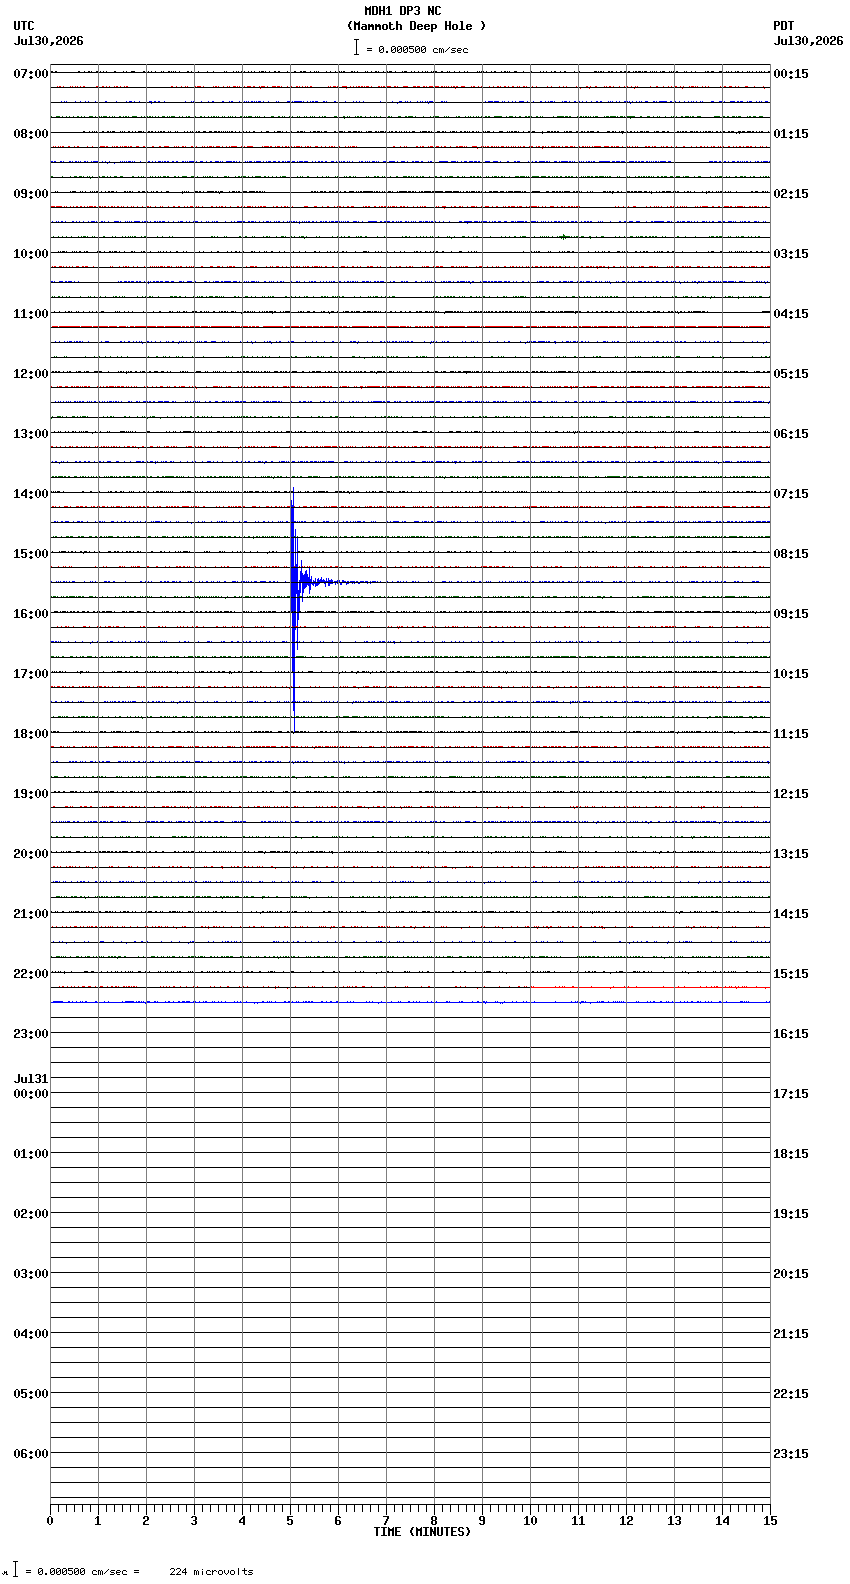
Task: Click the 13:15 PDT time label
Action: point(791,854)
